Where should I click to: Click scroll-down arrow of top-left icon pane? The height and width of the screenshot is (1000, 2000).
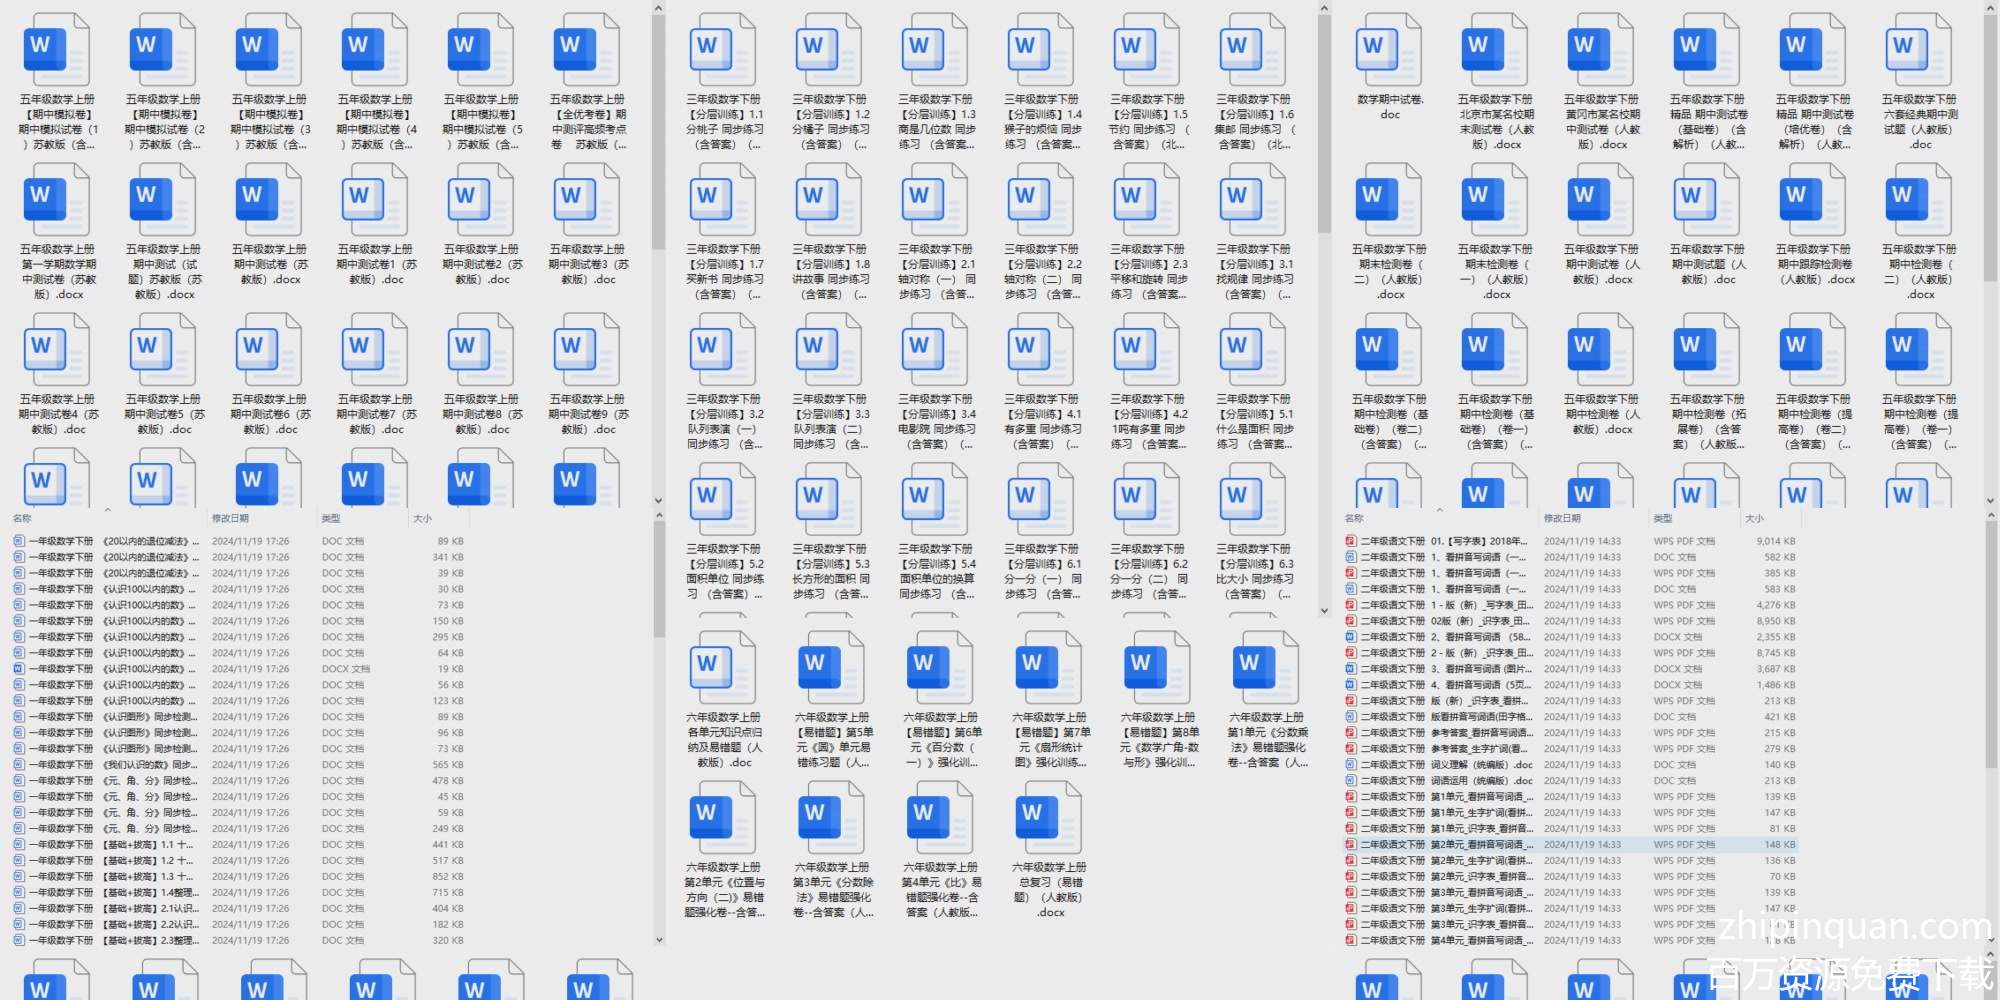point(658,500)
